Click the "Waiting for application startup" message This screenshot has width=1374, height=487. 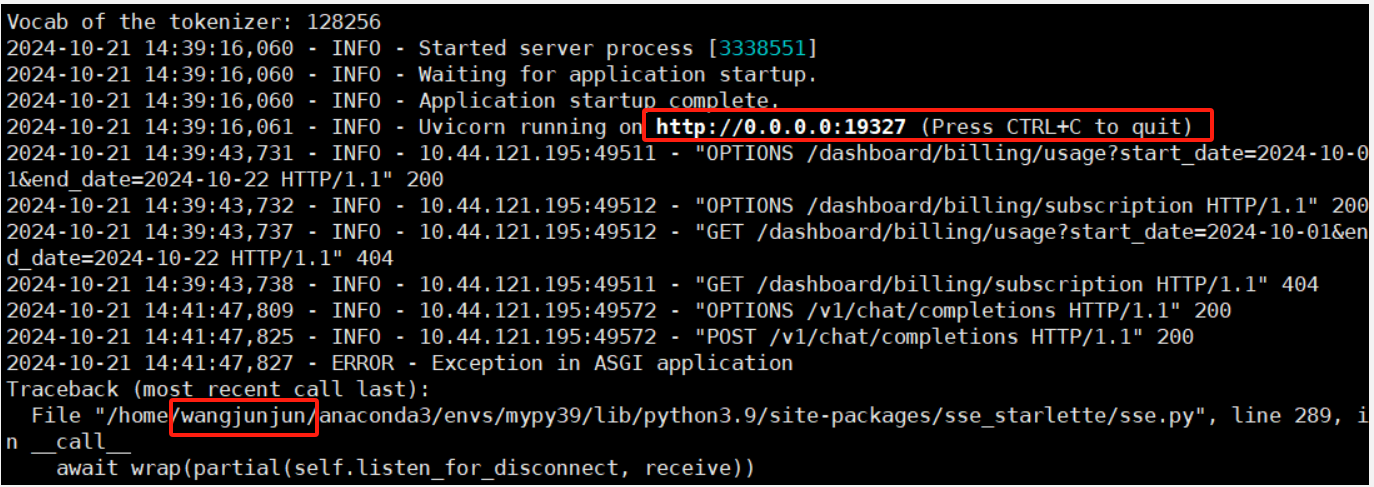617,74
